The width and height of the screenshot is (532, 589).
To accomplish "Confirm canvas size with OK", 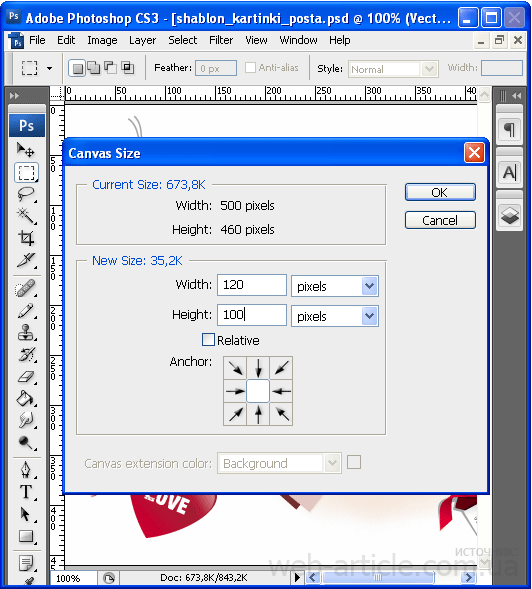I will [x=440, y=192].
